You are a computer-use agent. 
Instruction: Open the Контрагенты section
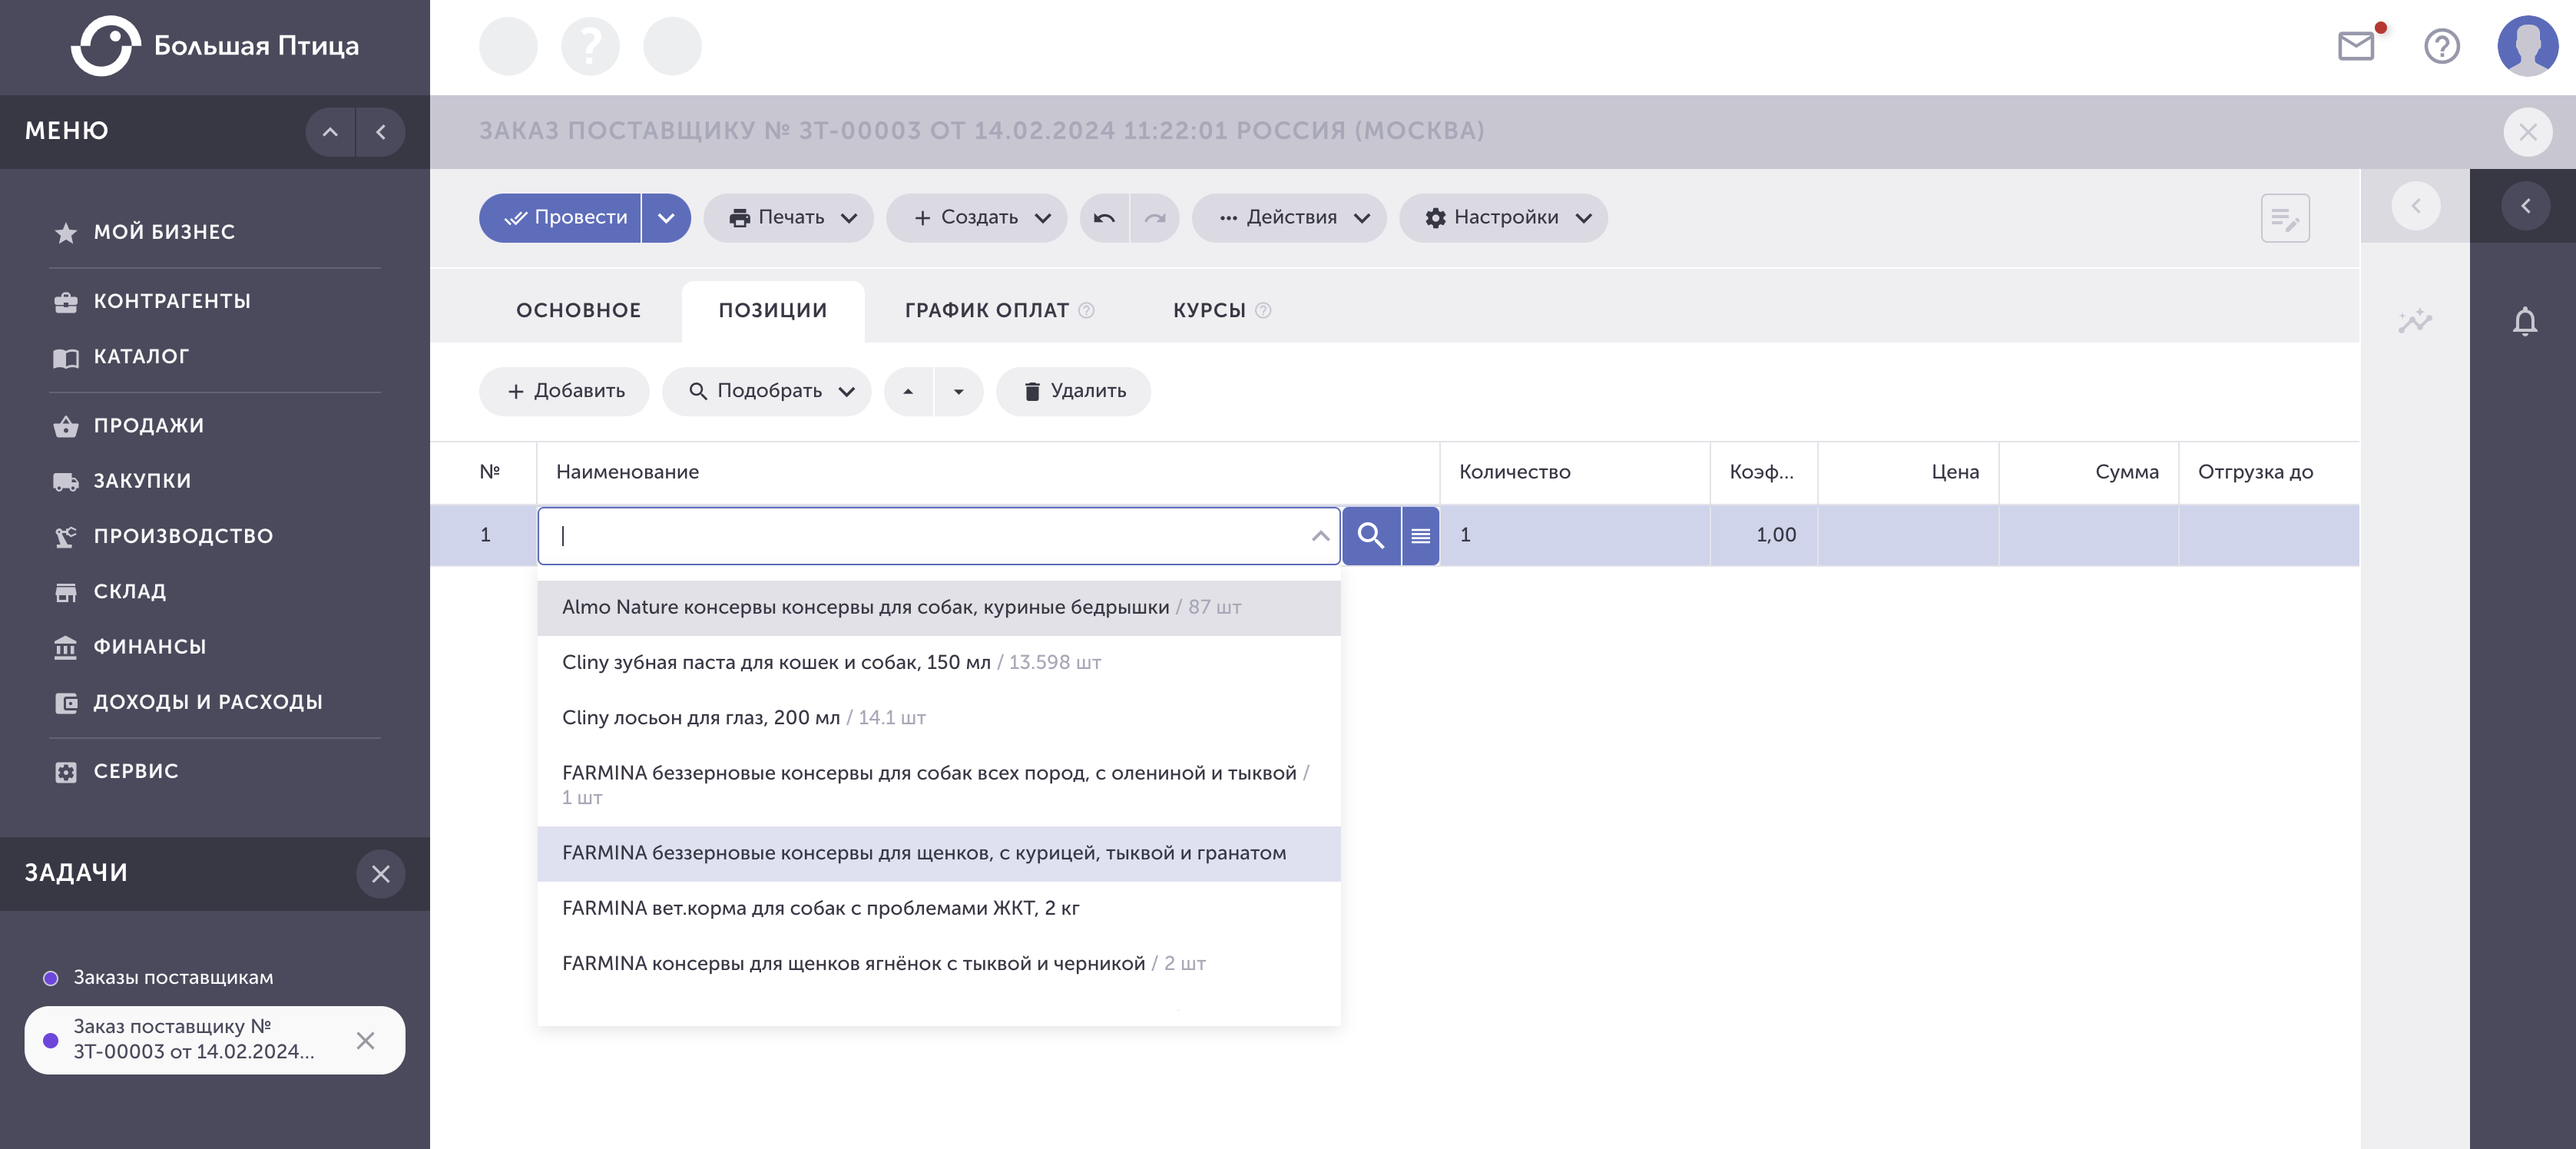(x=152, y=301)
